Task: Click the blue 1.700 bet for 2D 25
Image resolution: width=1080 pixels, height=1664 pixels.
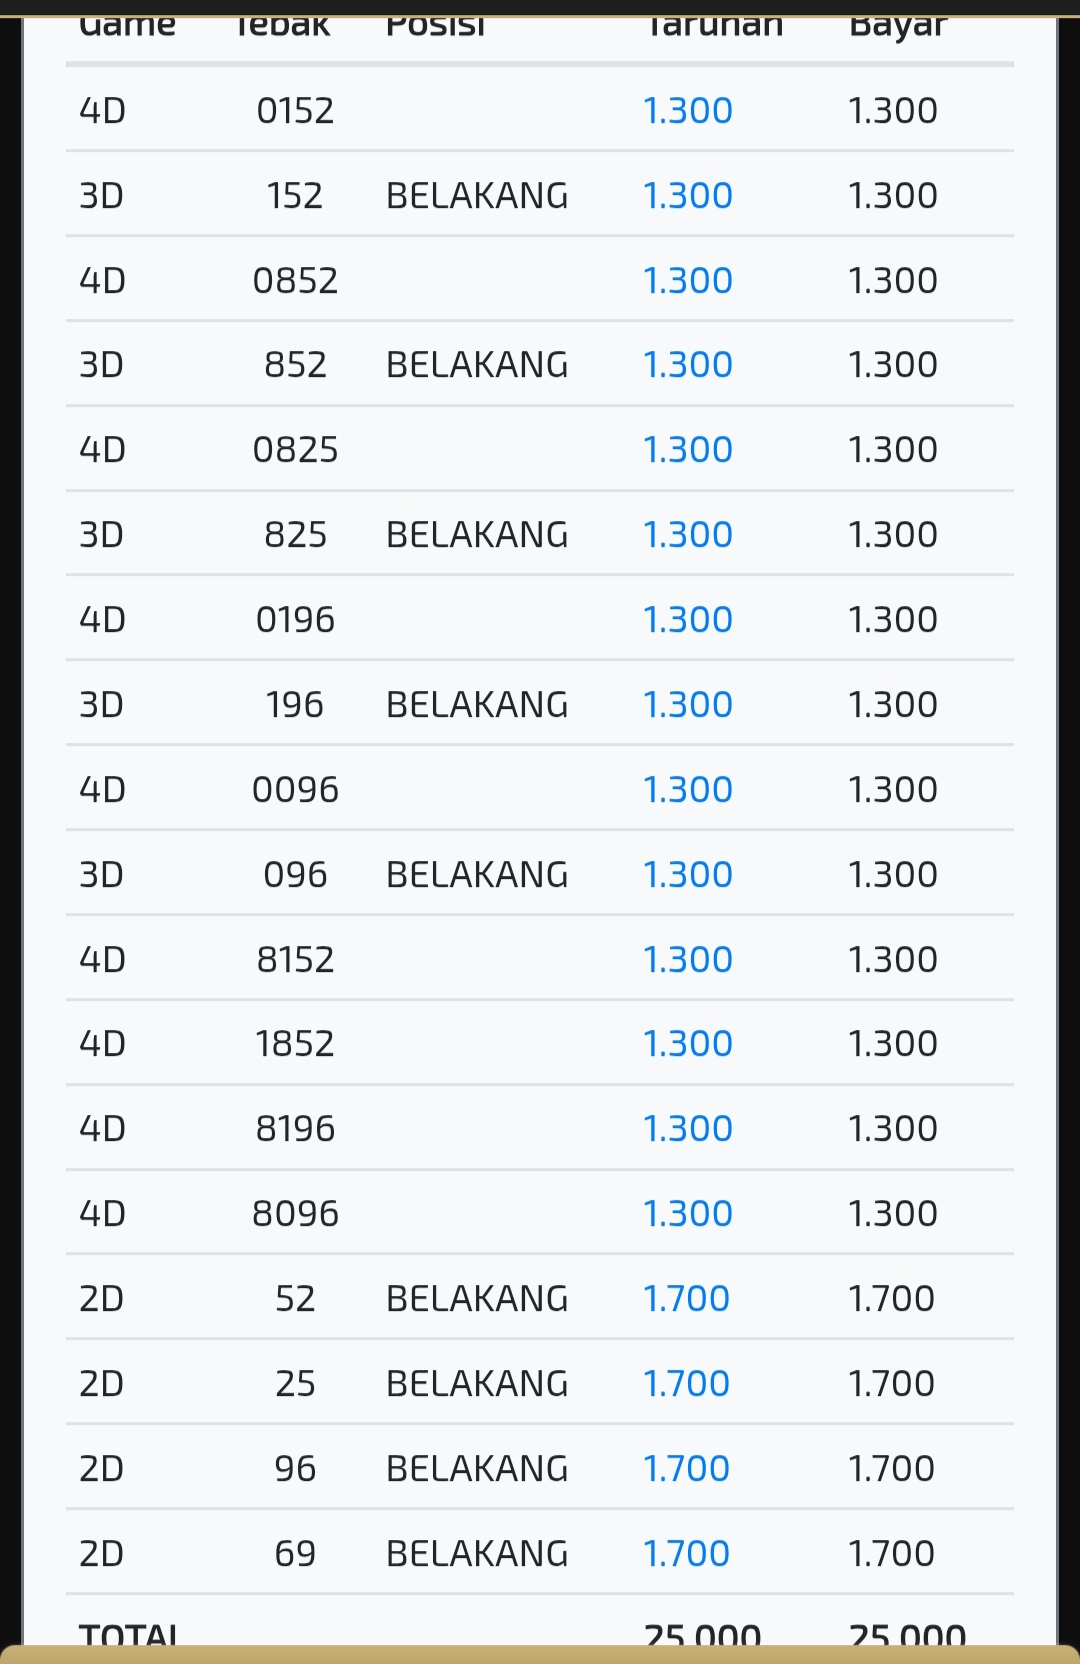Action: (686, 1384)
